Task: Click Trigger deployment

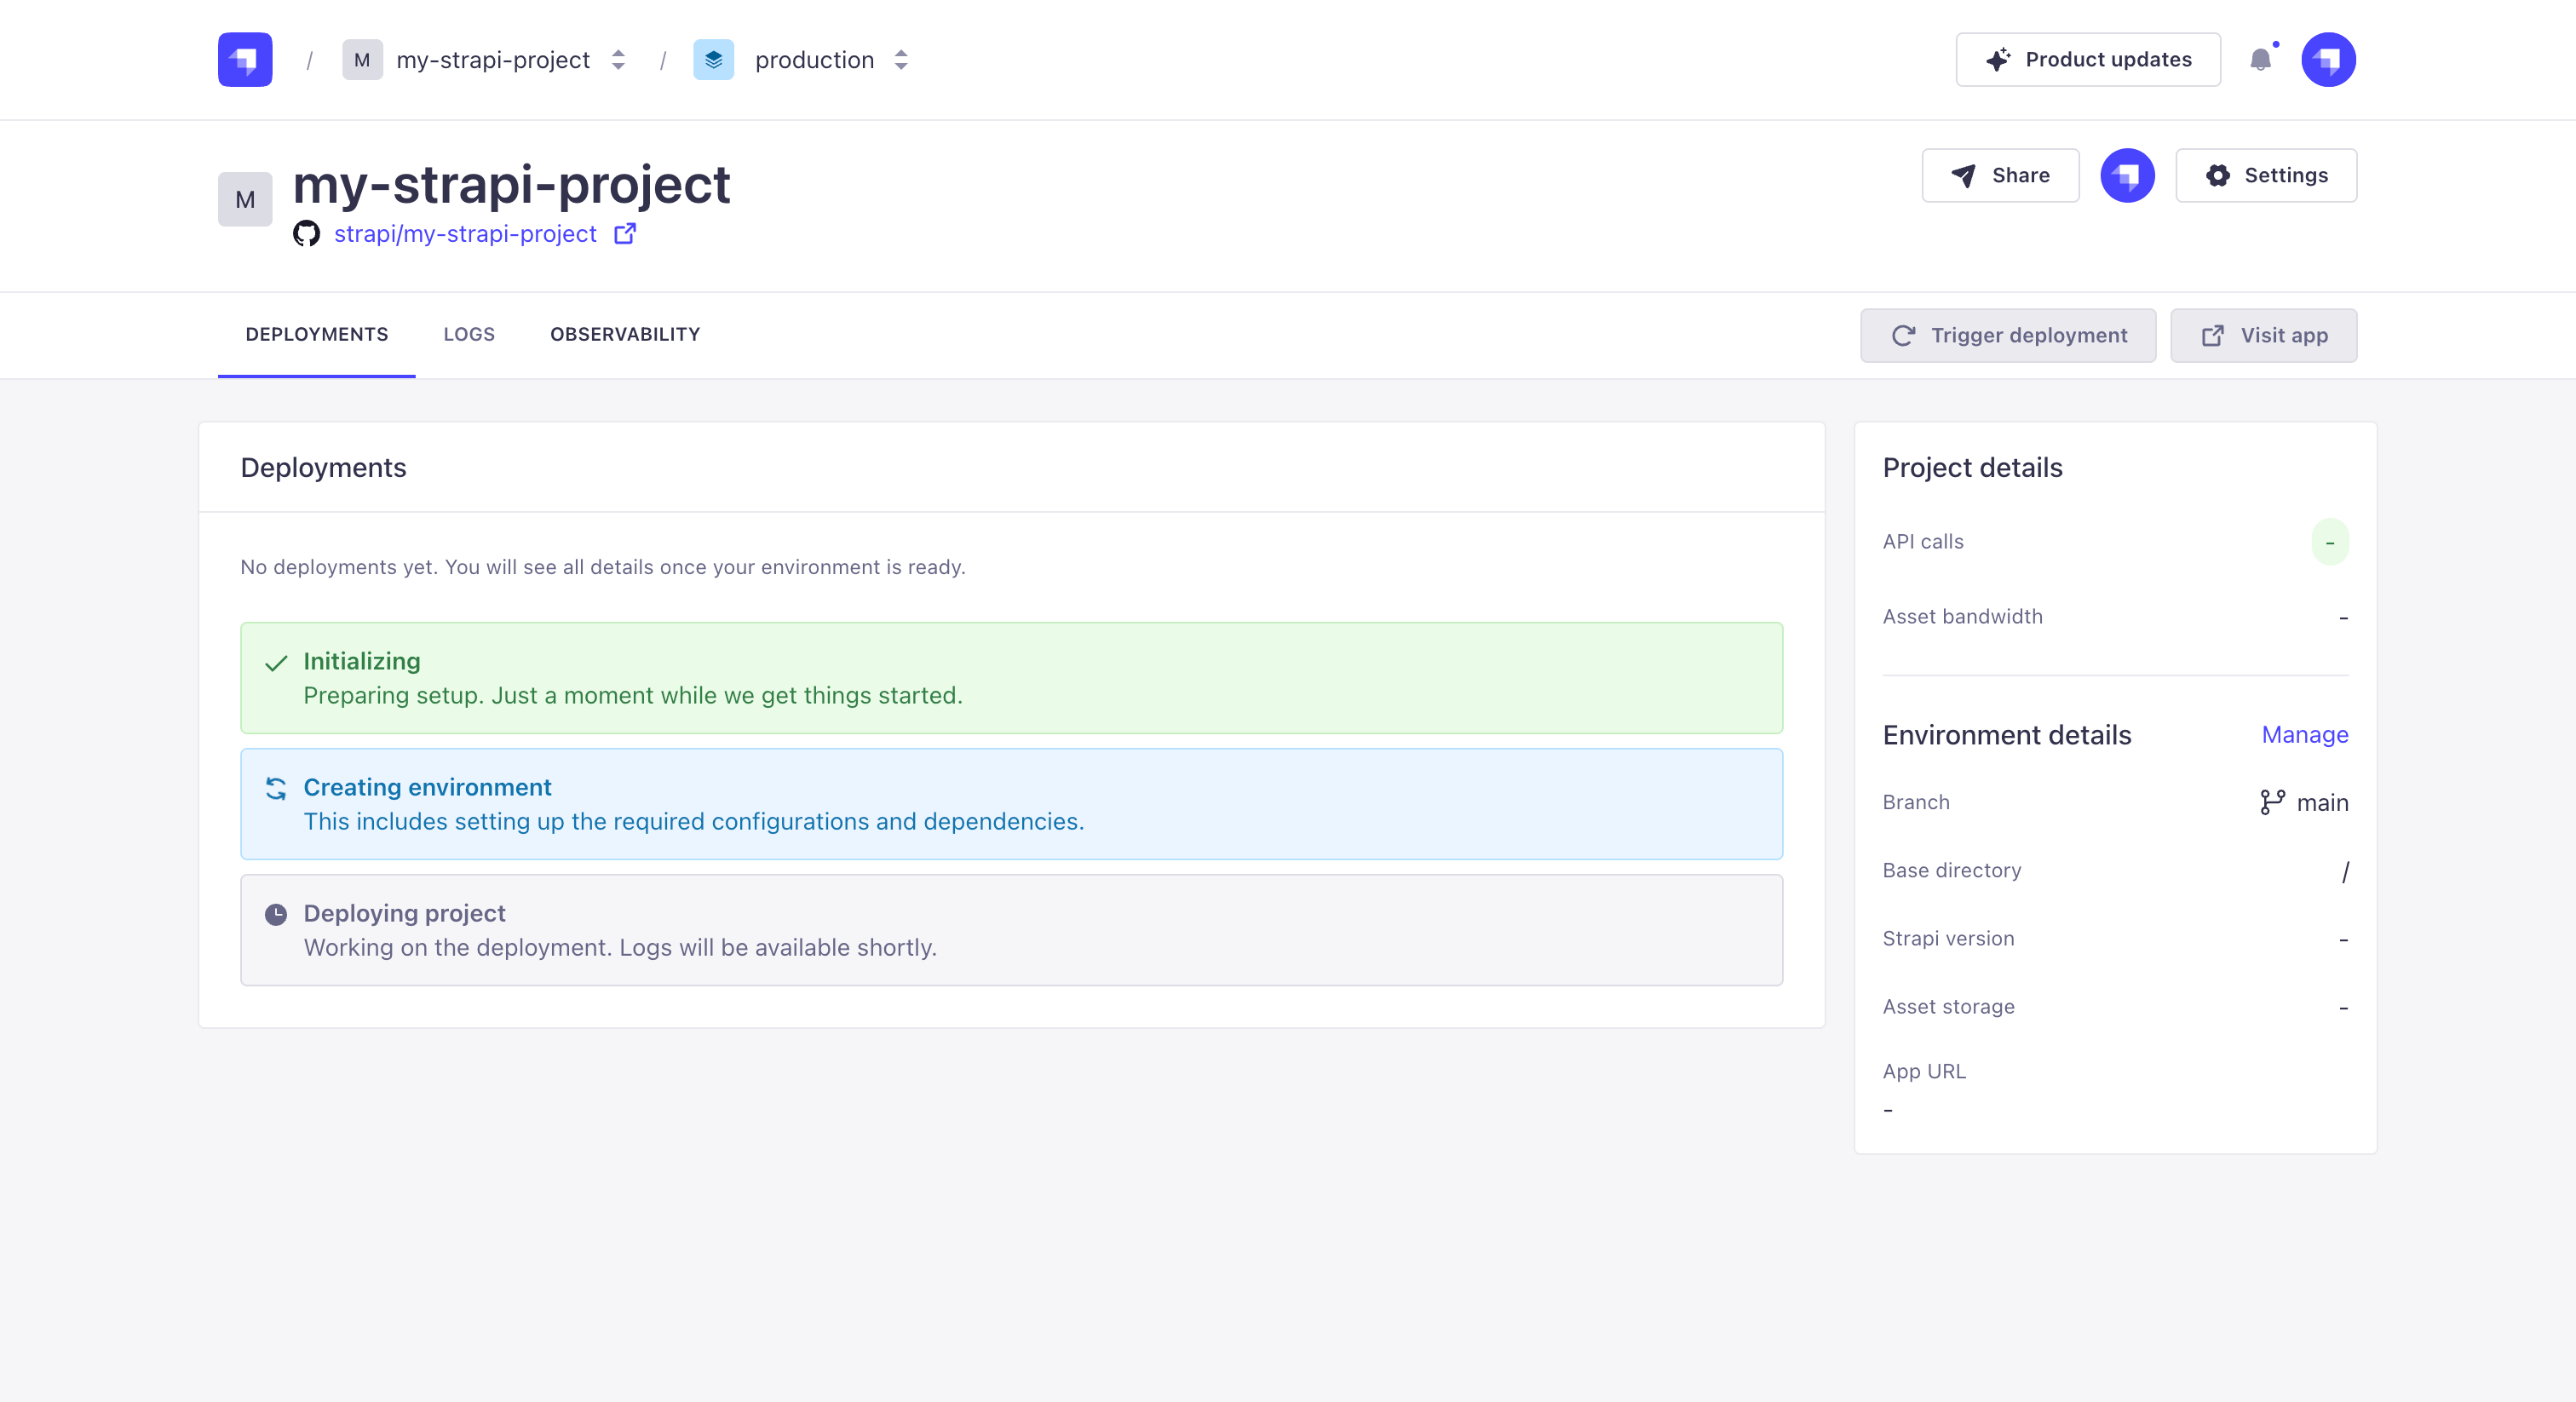Action: coord(2008,336)
